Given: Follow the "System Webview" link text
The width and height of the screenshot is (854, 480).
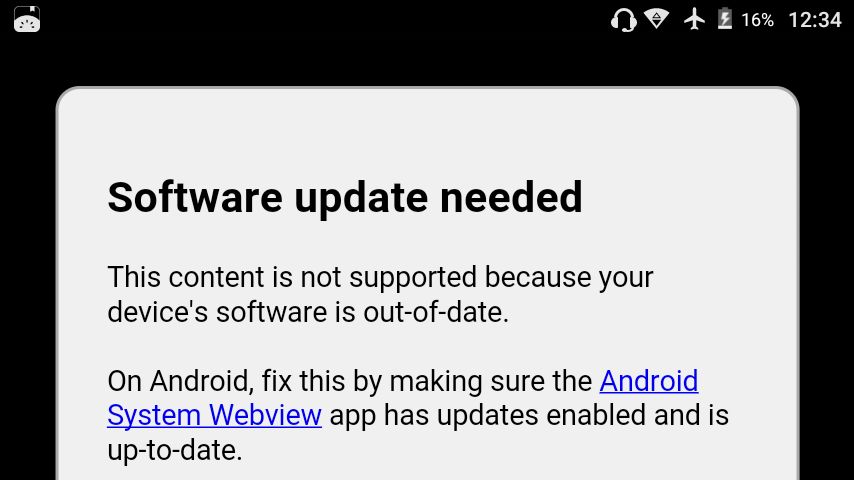Looking at the screenshot, I should pos(215,416).
